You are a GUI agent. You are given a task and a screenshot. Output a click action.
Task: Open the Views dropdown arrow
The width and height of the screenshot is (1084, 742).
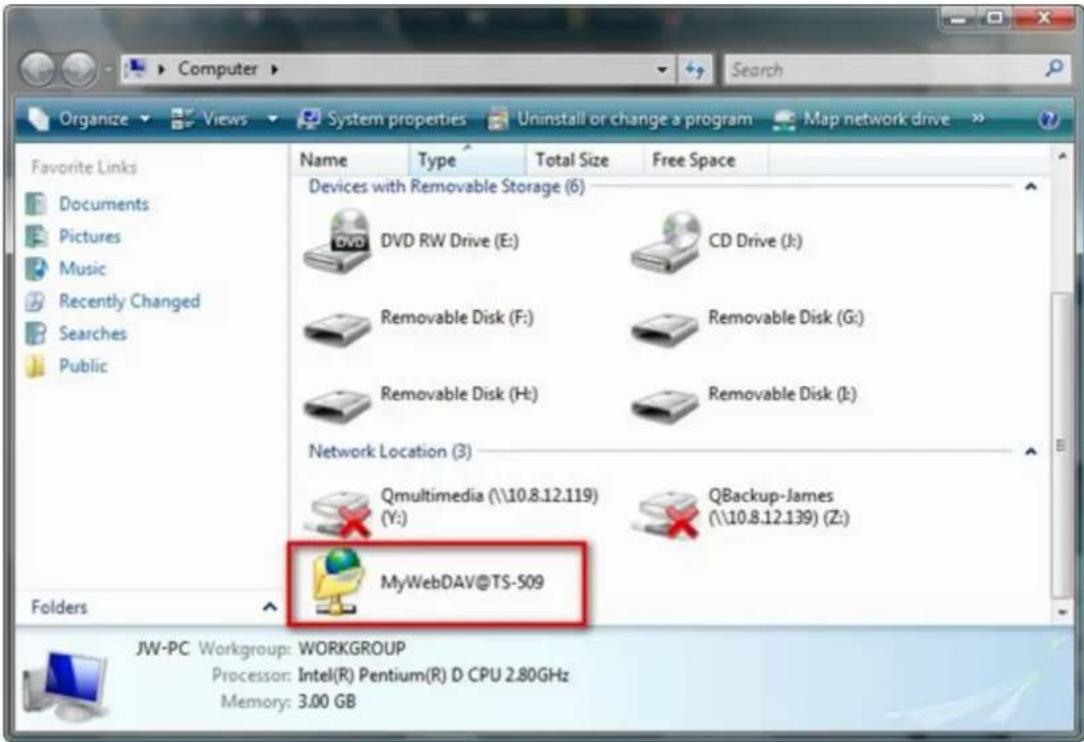[x=273, y=120]
